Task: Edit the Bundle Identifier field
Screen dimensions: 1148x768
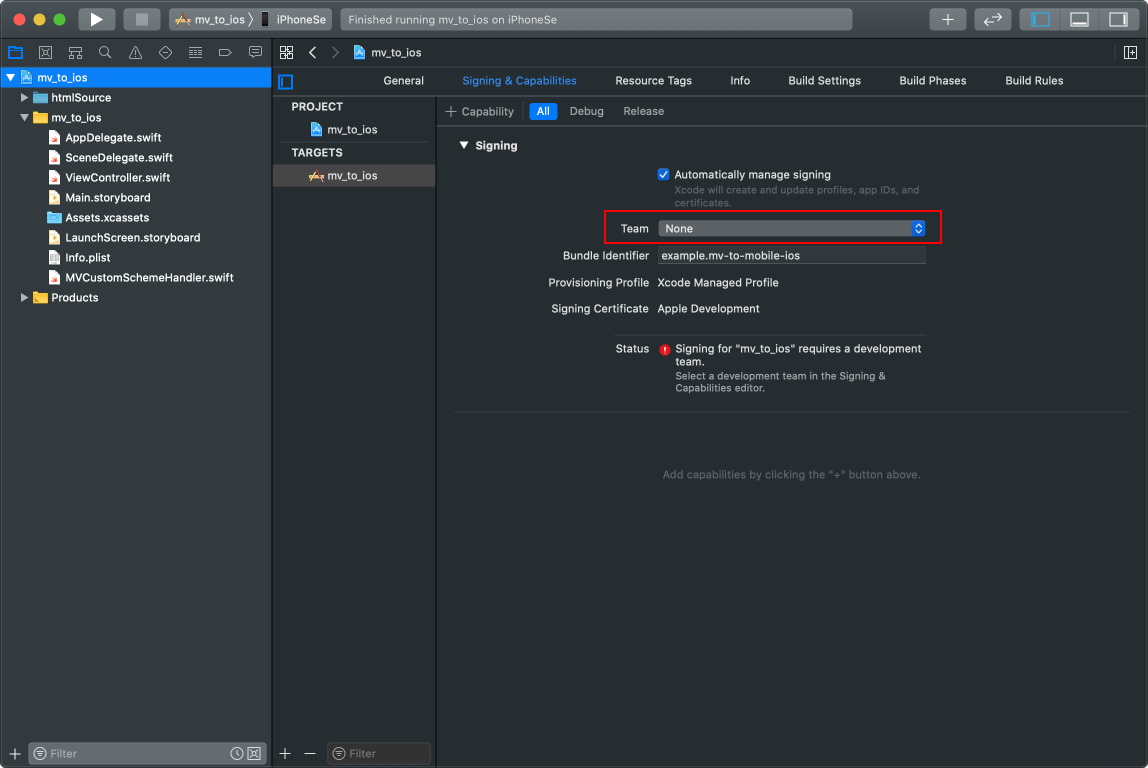Action: pyautogui.click(x=791, y=256)
